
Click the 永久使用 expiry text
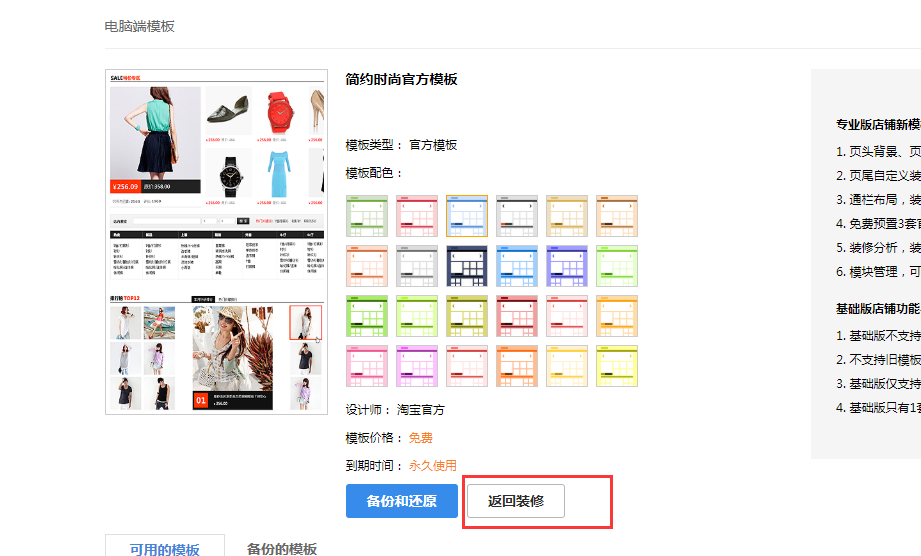click(x=433, y=466)
